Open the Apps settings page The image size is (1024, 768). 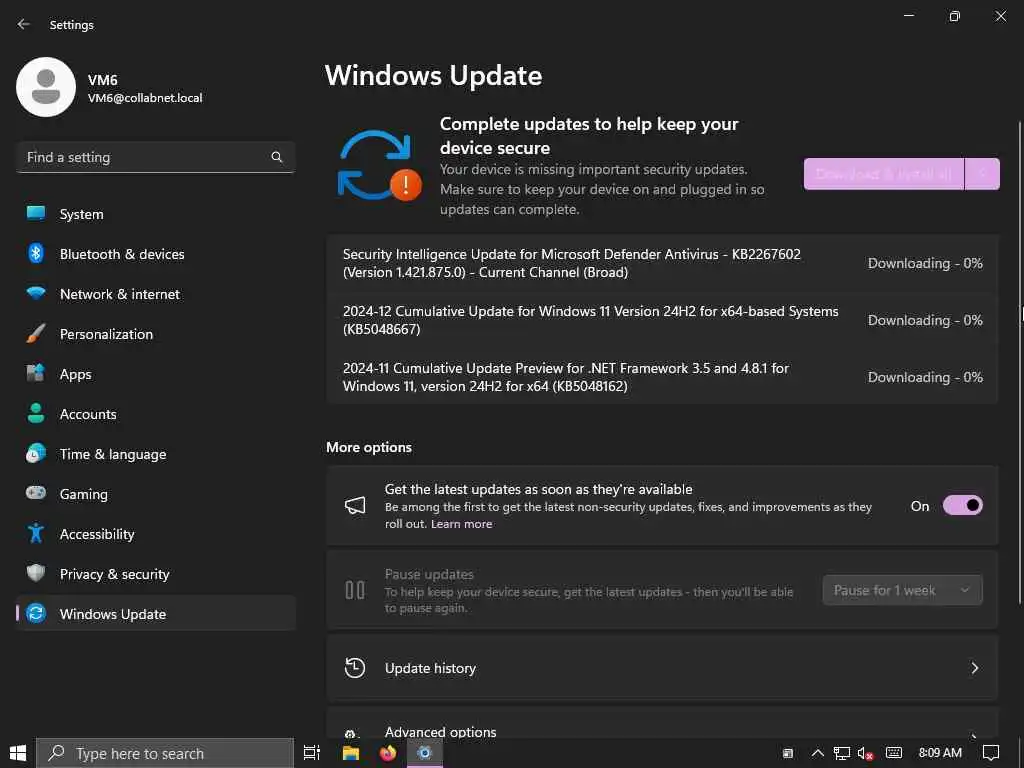[156, 374]
